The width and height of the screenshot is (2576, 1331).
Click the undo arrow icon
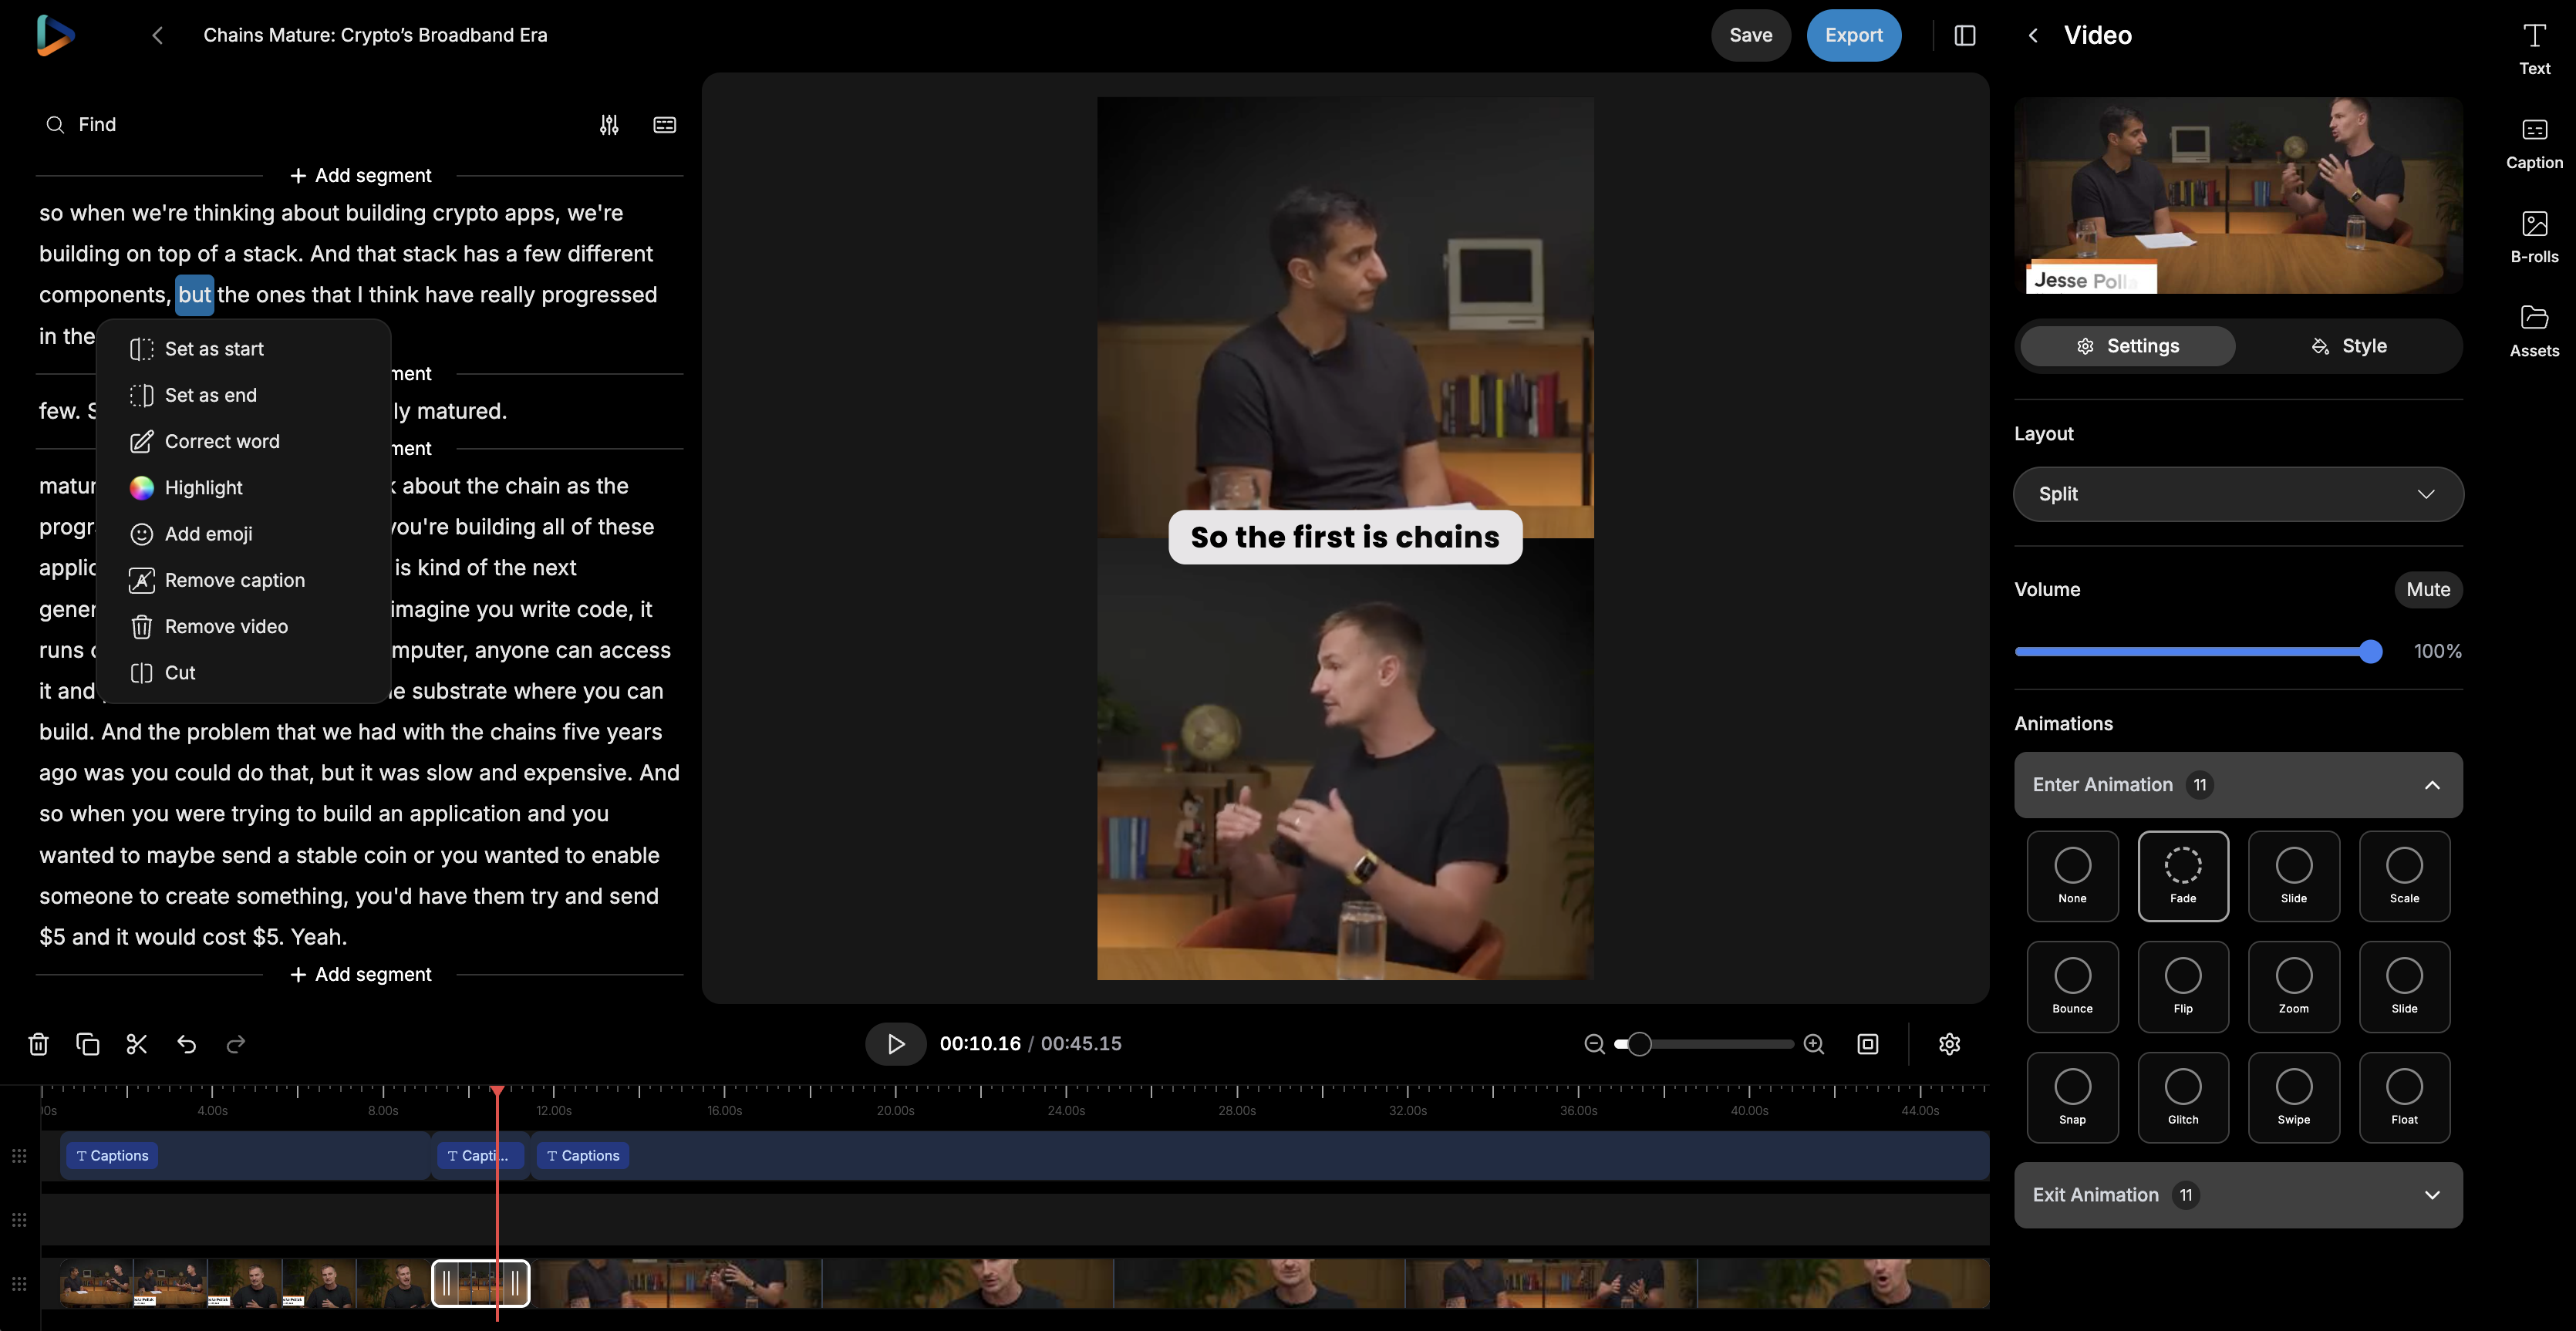[187, 1043]
